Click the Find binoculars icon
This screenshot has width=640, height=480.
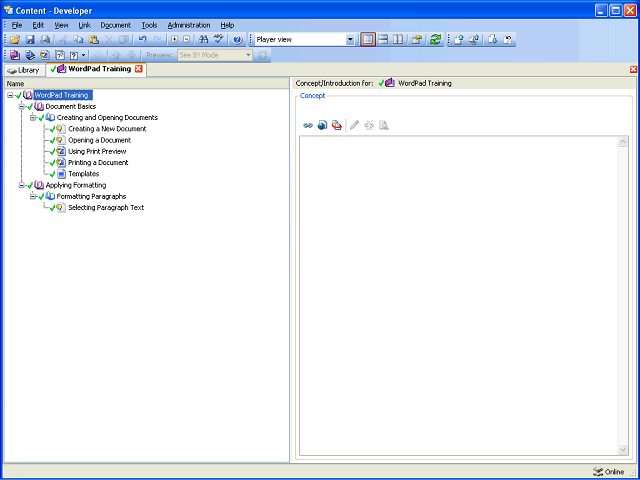203,40
